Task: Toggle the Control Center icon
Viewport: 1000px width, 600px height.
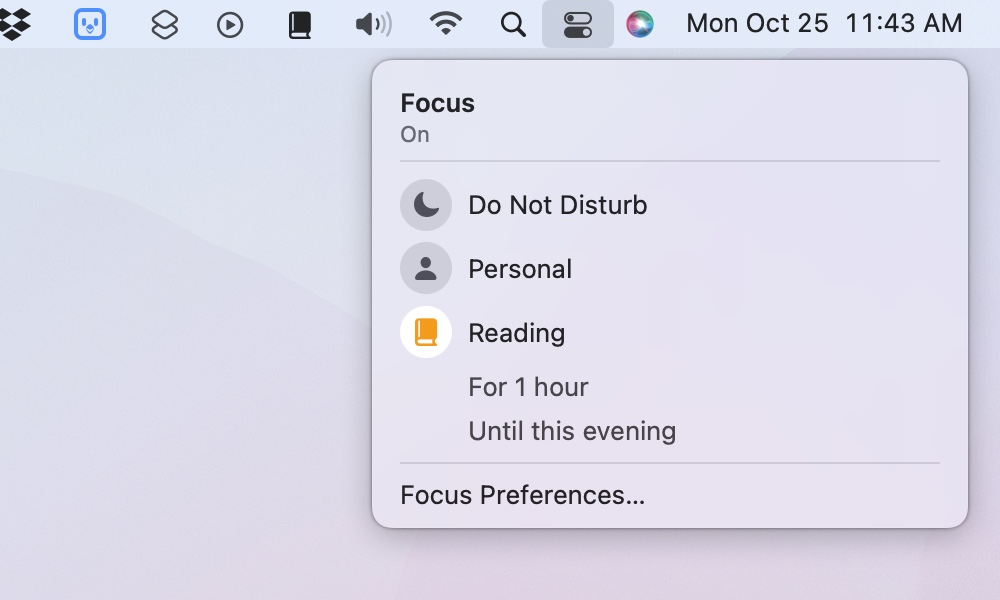Action: coord(578,24)
